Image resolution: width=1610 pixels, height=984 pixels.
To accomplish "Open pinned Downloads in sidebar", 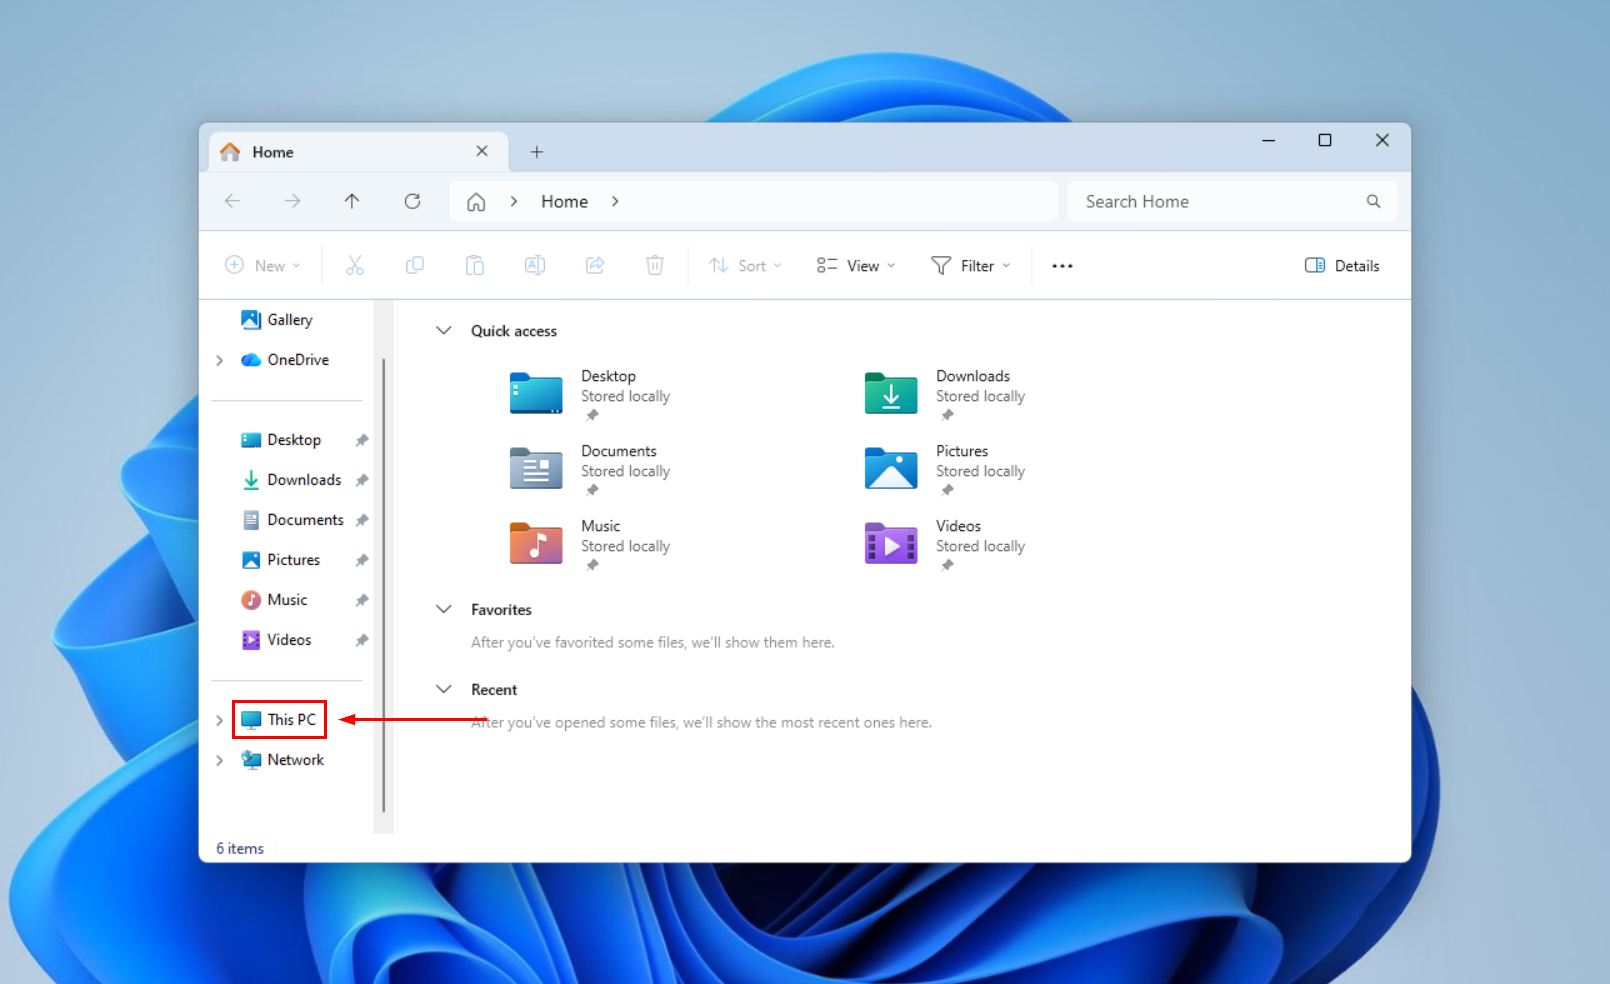I will click(291, 479).
